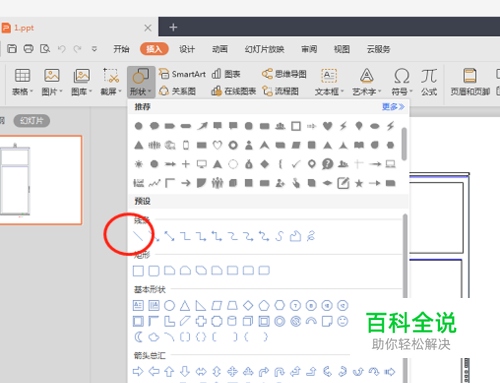Click the recommended shapes scrollbar
500x383 pixels.
point(404,144)
